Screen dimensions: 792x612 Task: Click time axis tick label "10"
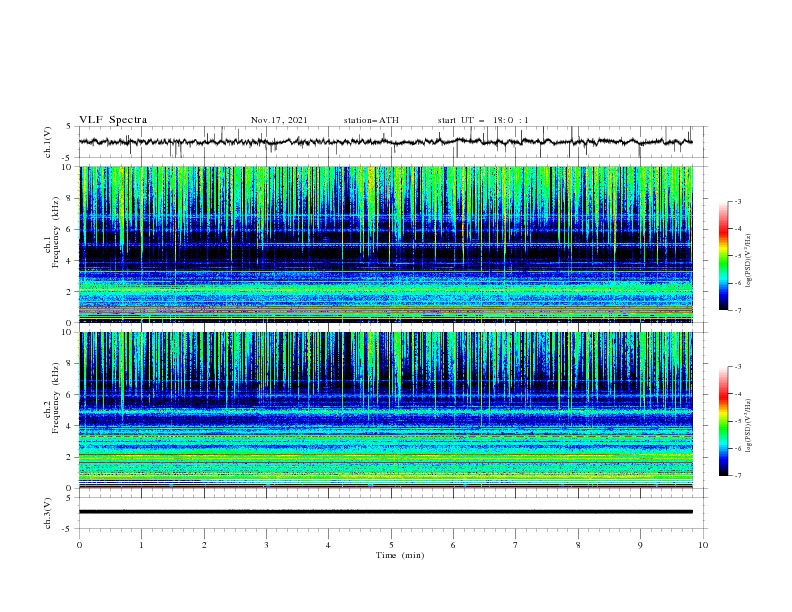[703, 545]
